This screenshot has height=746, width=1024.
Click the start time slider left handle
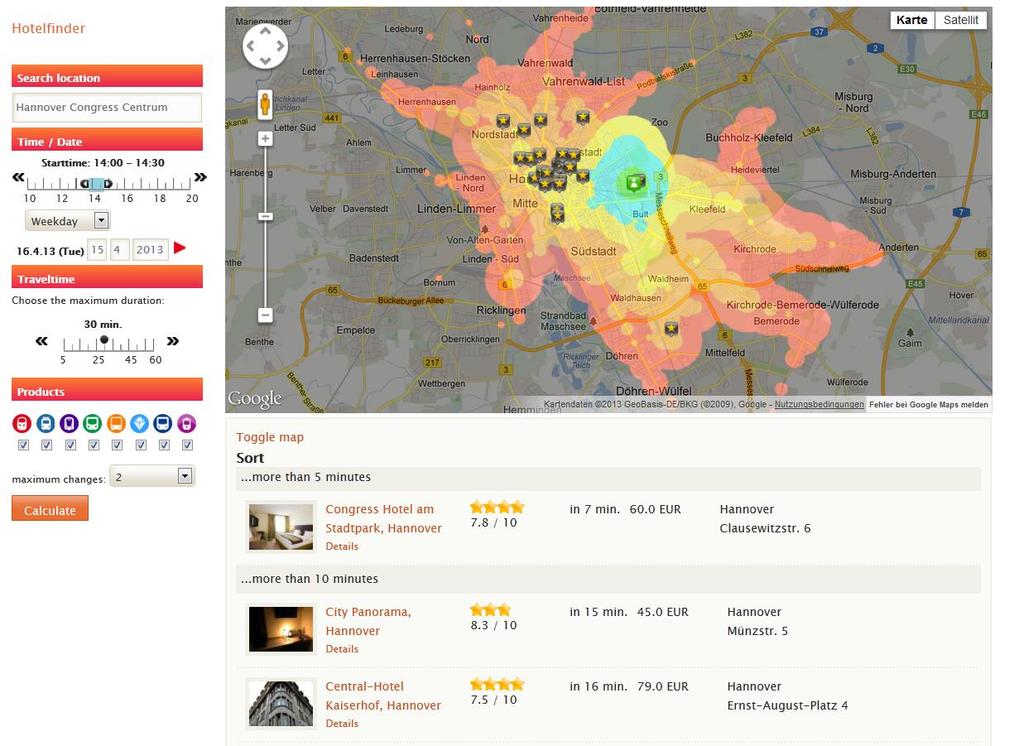[x=84, y=184]
